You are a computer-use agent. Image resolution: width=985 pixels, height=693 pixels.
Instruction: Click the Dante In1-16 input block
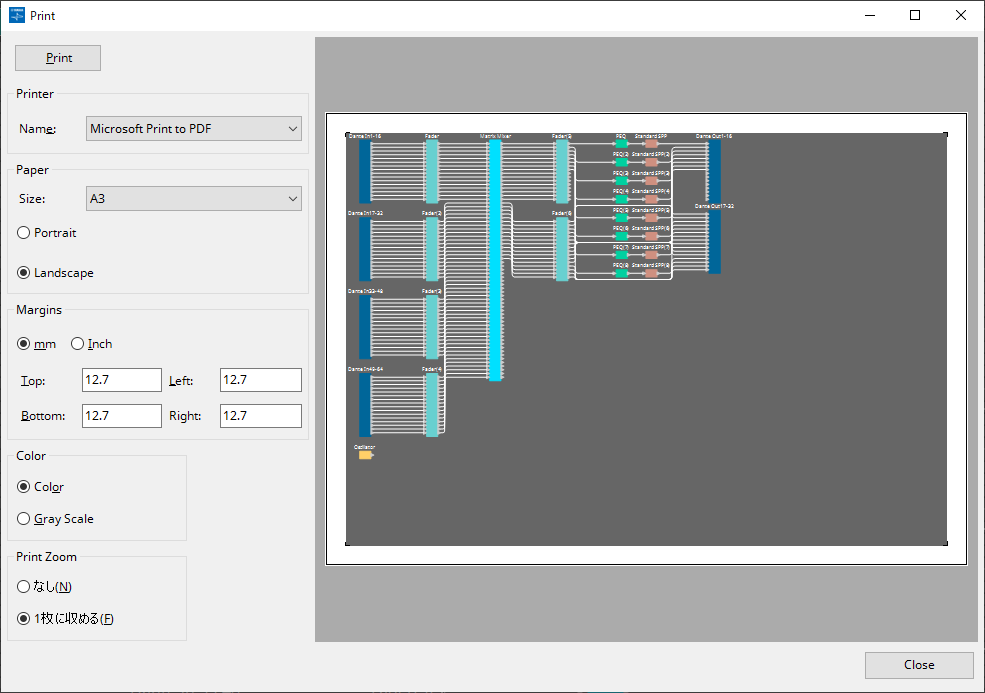(365, 171)
